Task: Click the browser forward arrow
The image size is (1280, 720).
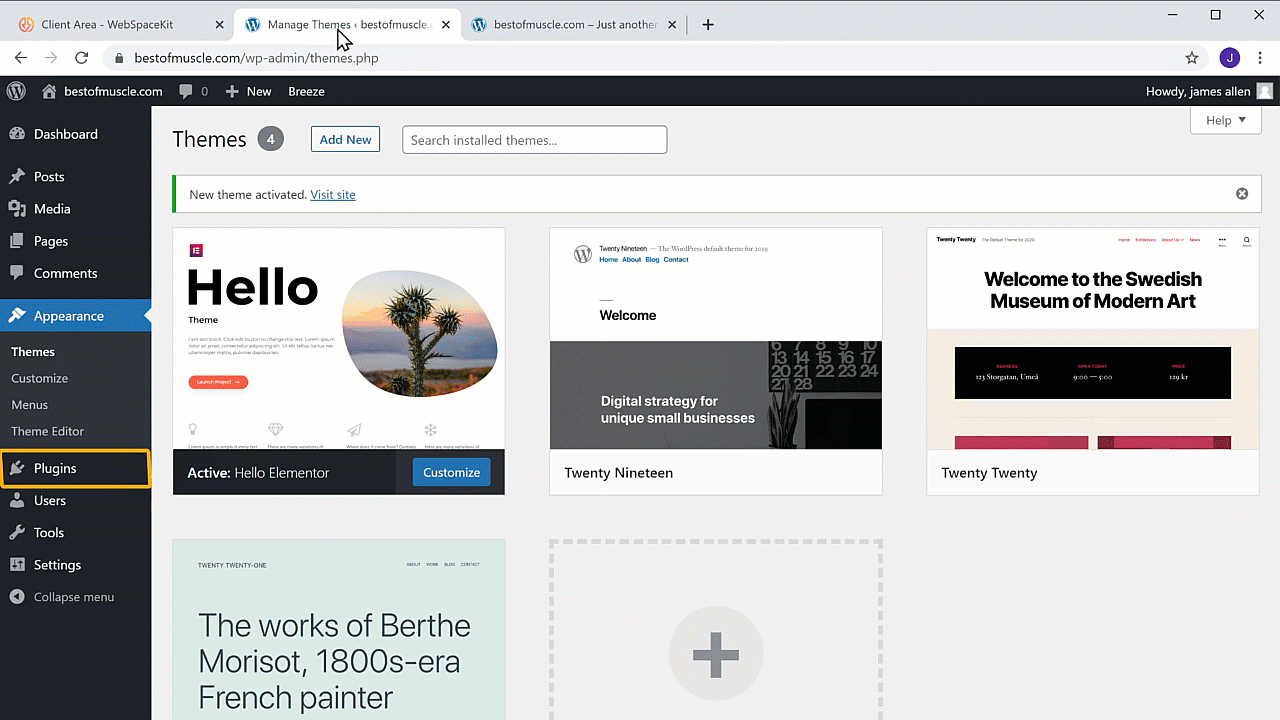Action: click(x=51, y=58)
